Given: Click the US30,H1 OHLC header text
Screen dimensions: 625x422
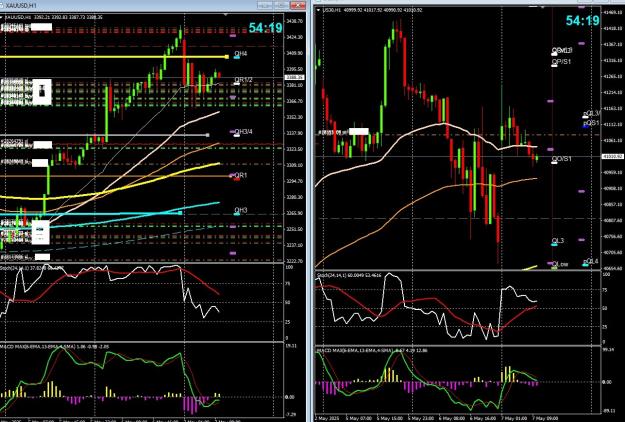Looking at the screenshot, I should (x=373, y=10).
